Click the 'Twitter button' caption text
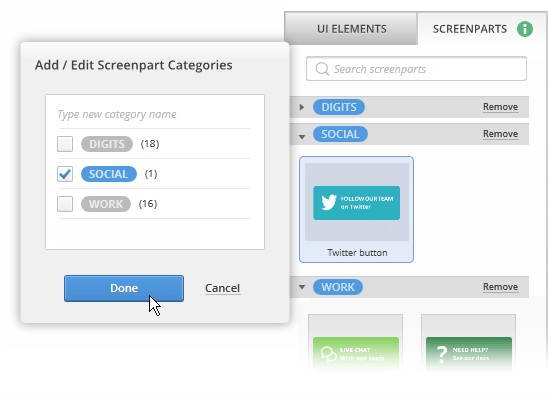The image size is (548, 399). coord(357,253)
